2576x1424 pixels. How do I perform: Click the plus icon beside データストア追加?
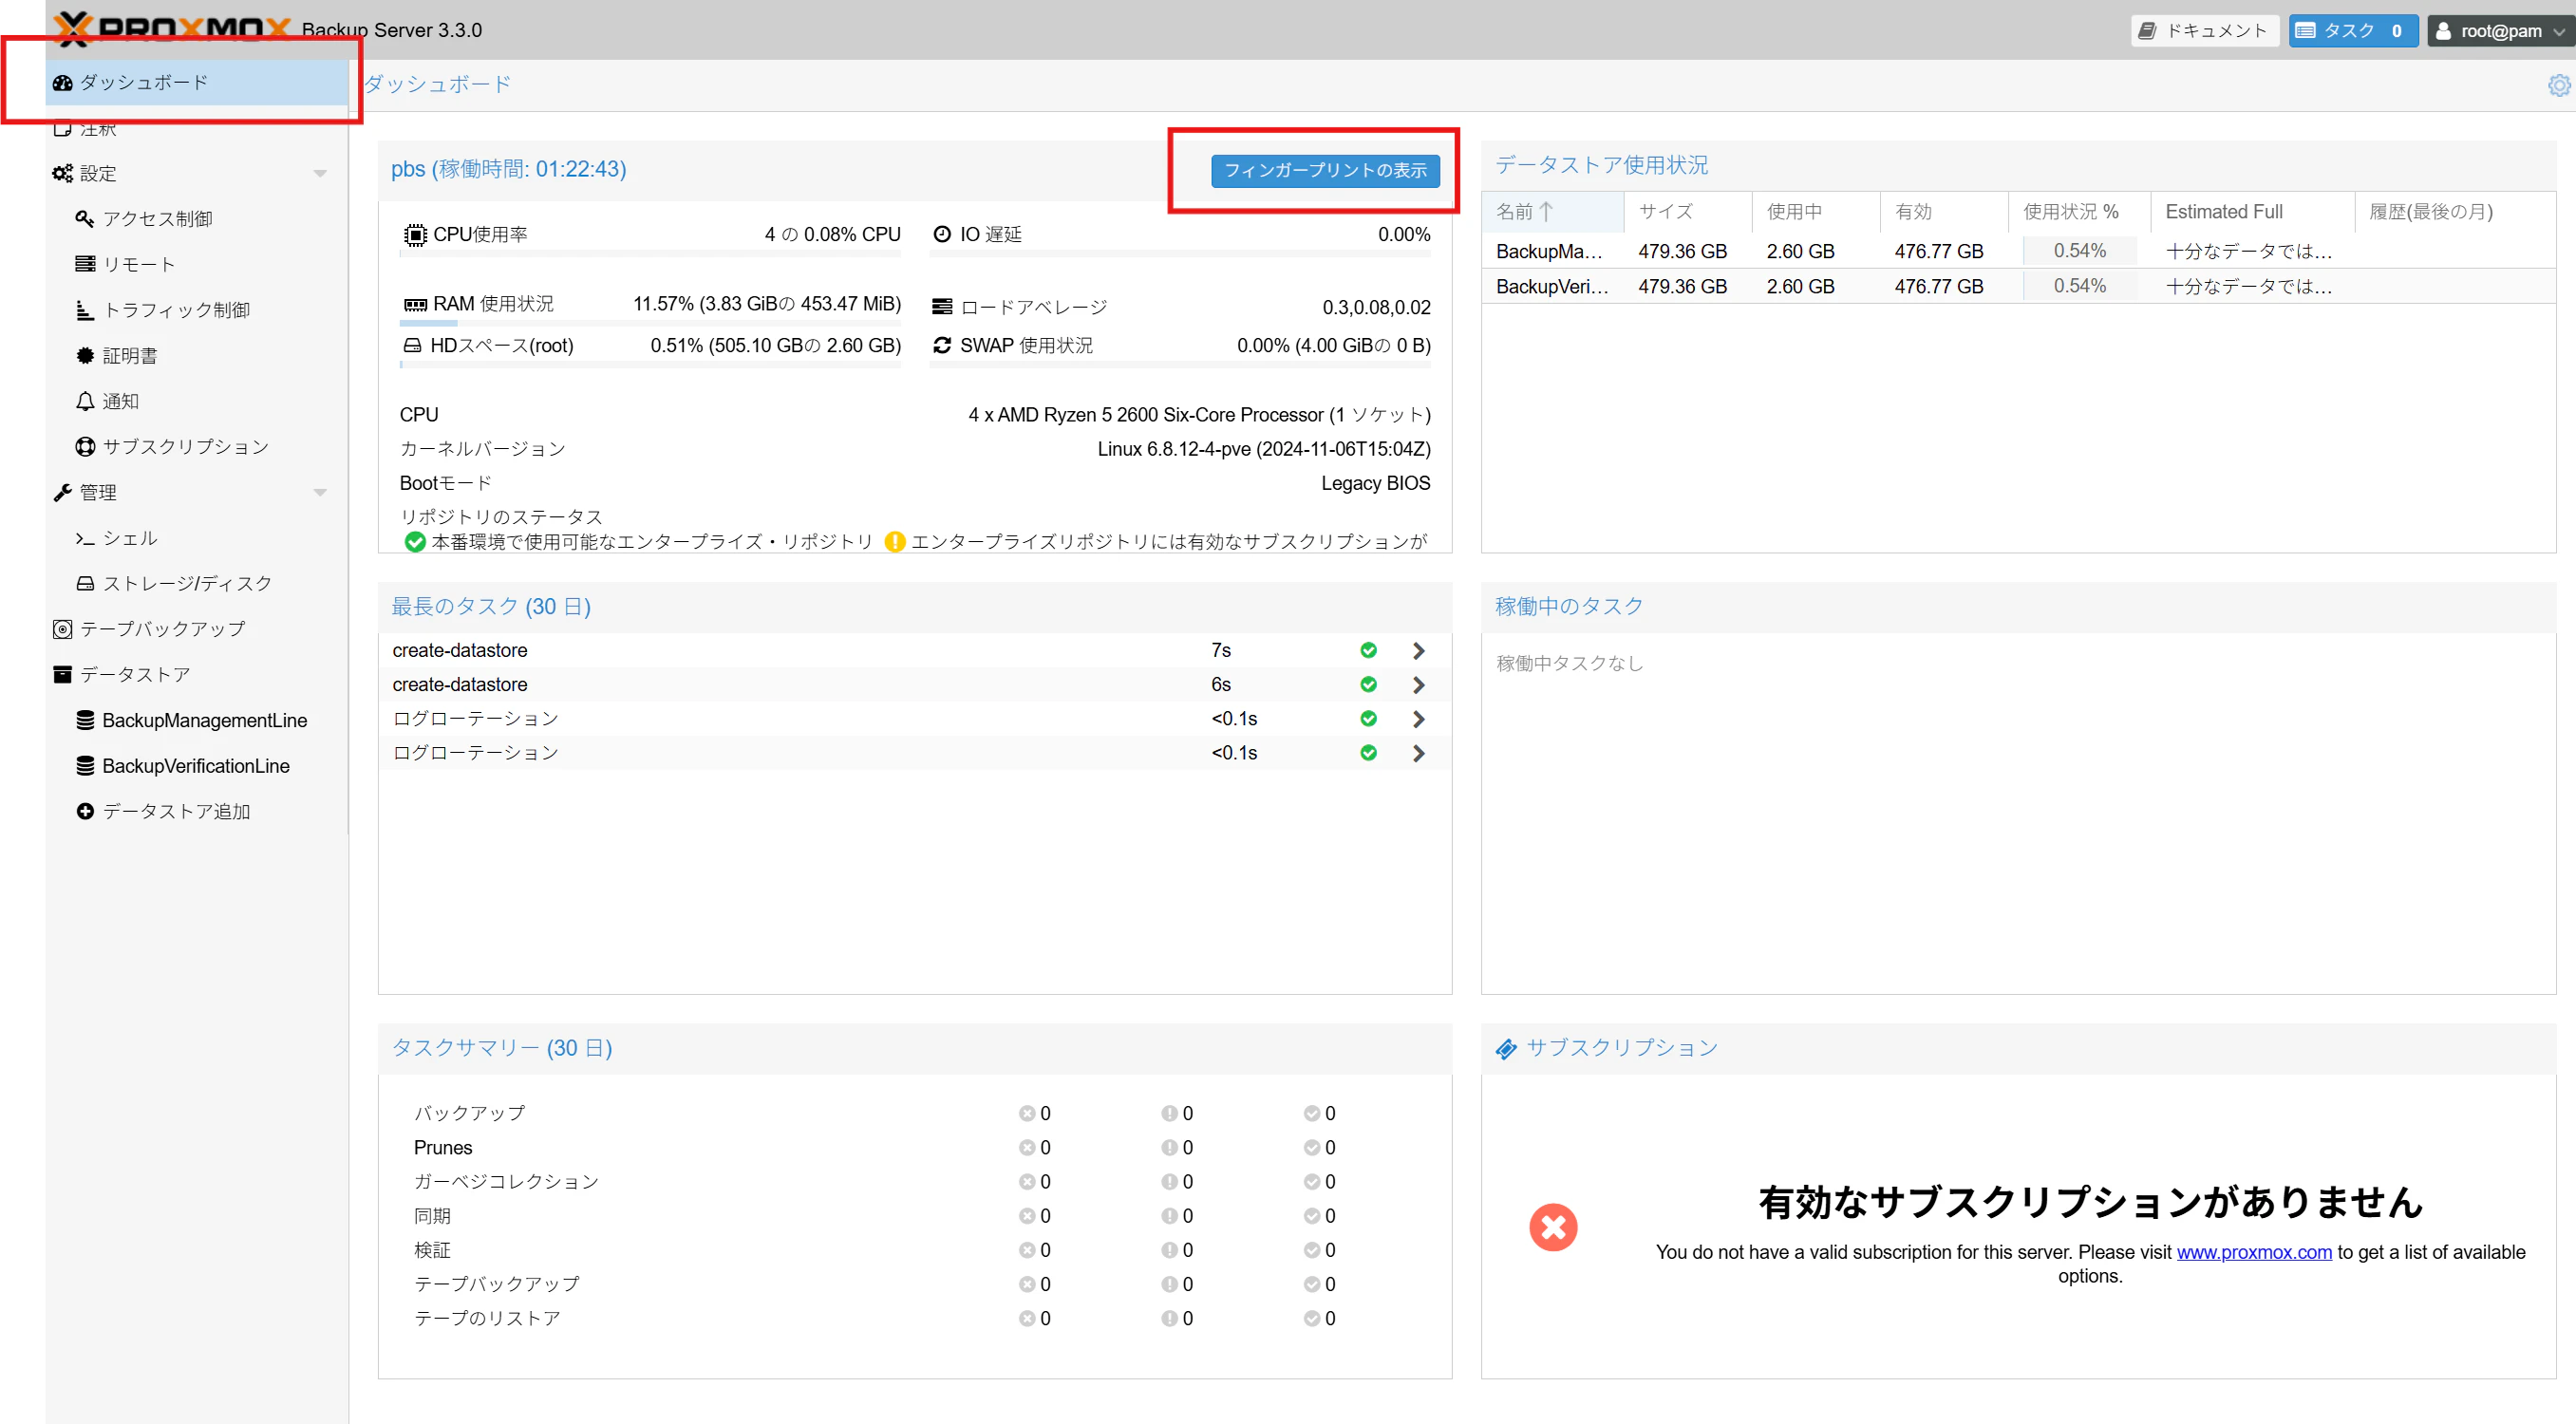click(x=85, y=811)
